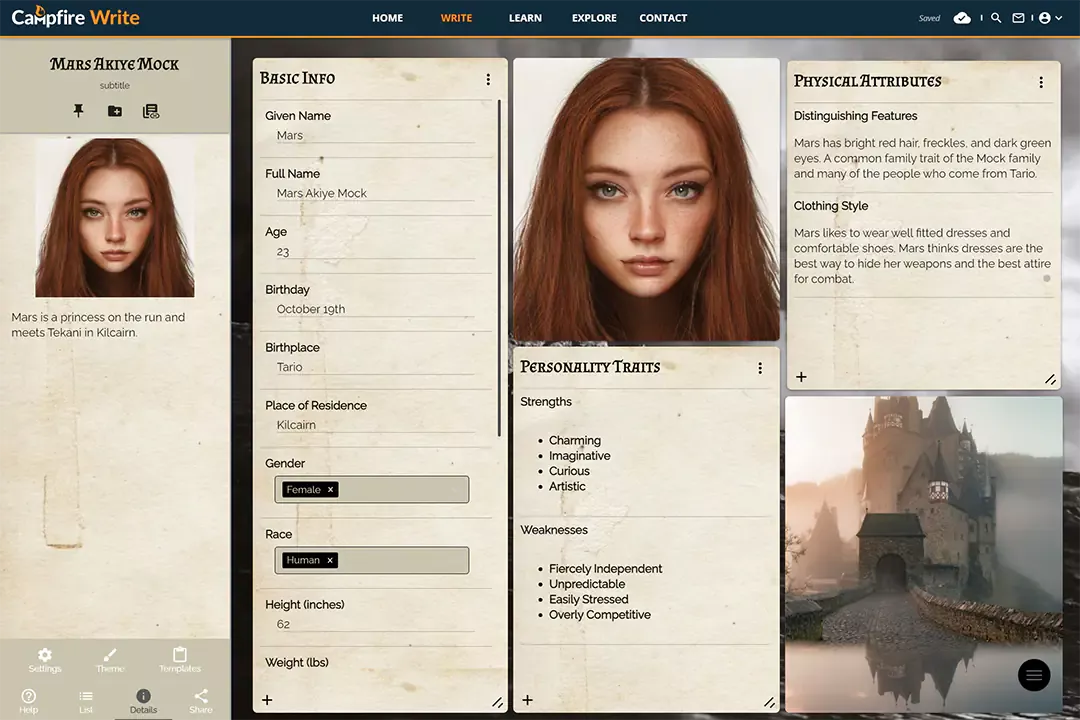
Task: Open the round hamburger menu button
Action: pos(1034,676)
